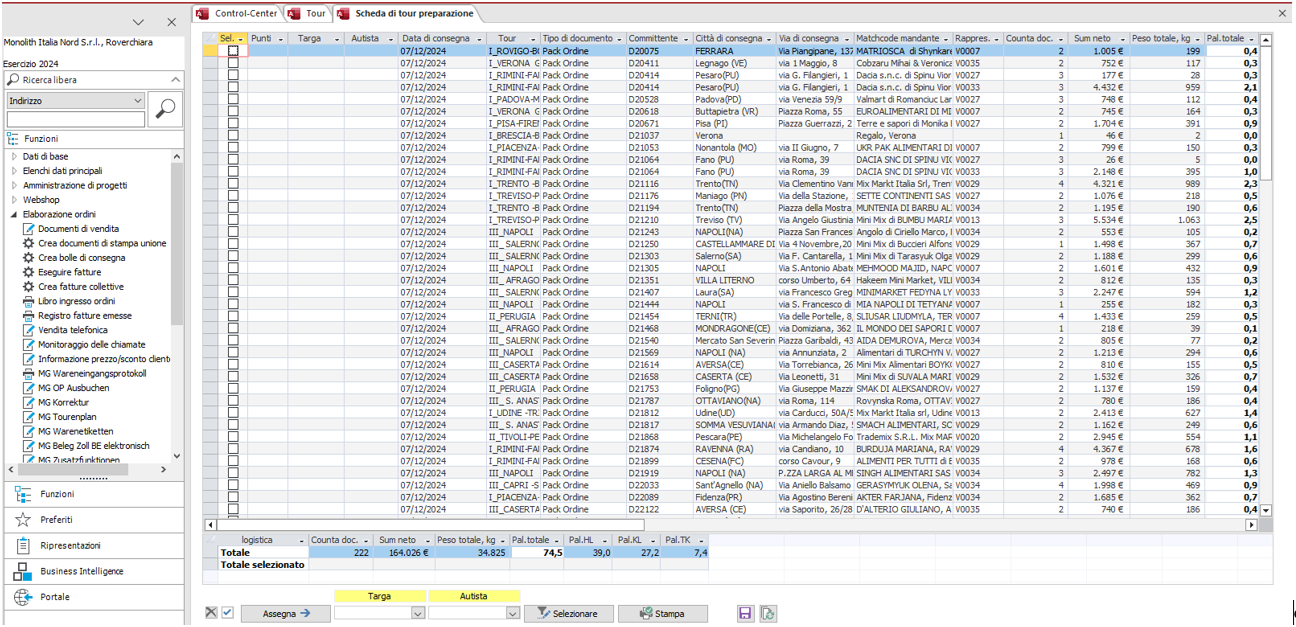Viewport: 1296px width, 627px height.
Task: Open the Preferiti star section
Action: pos(56,520)
